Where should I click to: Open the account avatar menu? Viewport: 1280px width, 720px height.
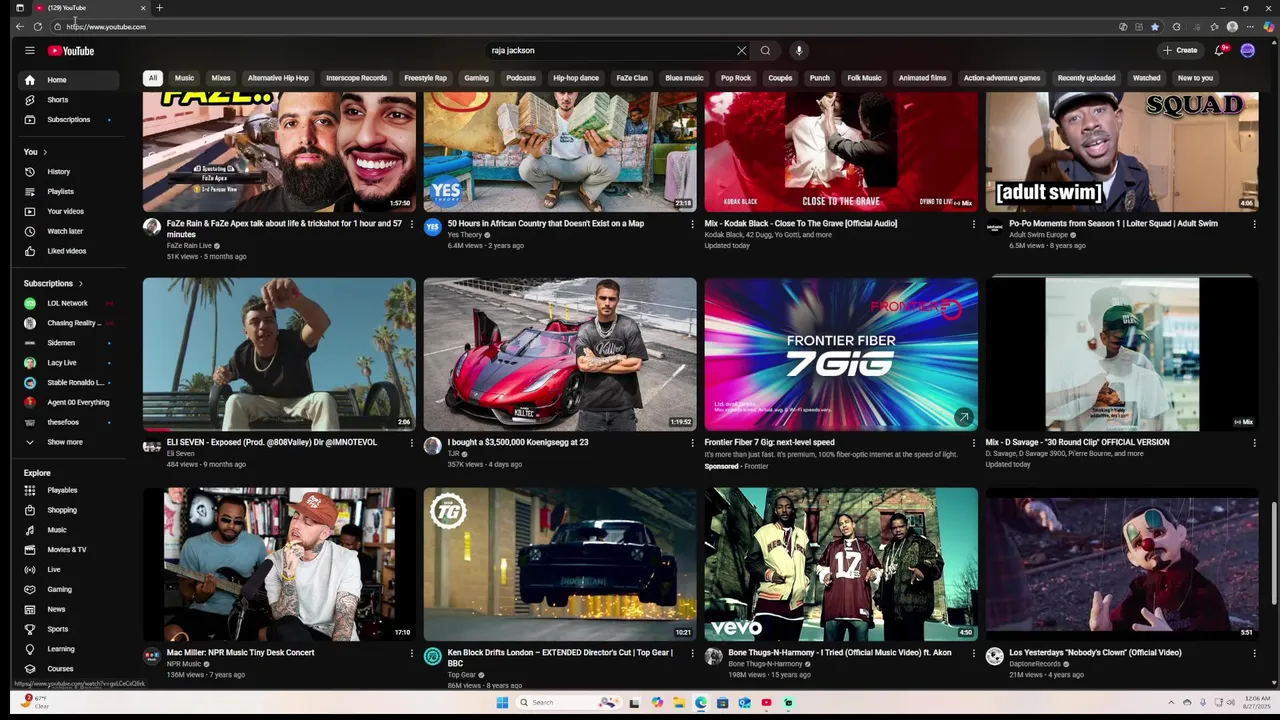coord(1247,50)
